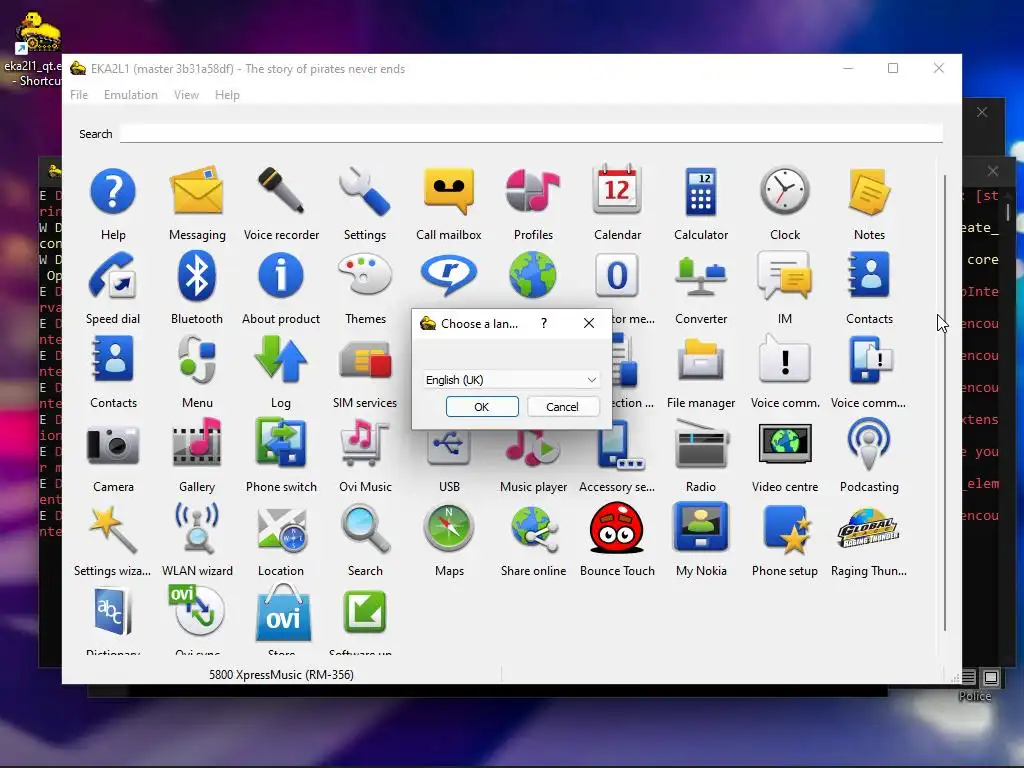Open the File menu
This screenshot has width=1024, height=768.
pos(79,95)
